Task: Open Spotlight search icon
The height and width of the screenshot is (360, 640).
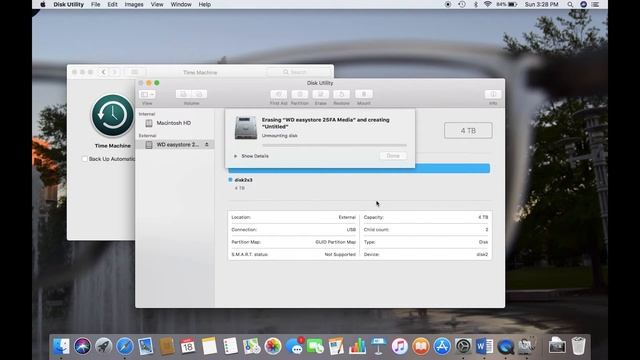Action: pos(570,4)
